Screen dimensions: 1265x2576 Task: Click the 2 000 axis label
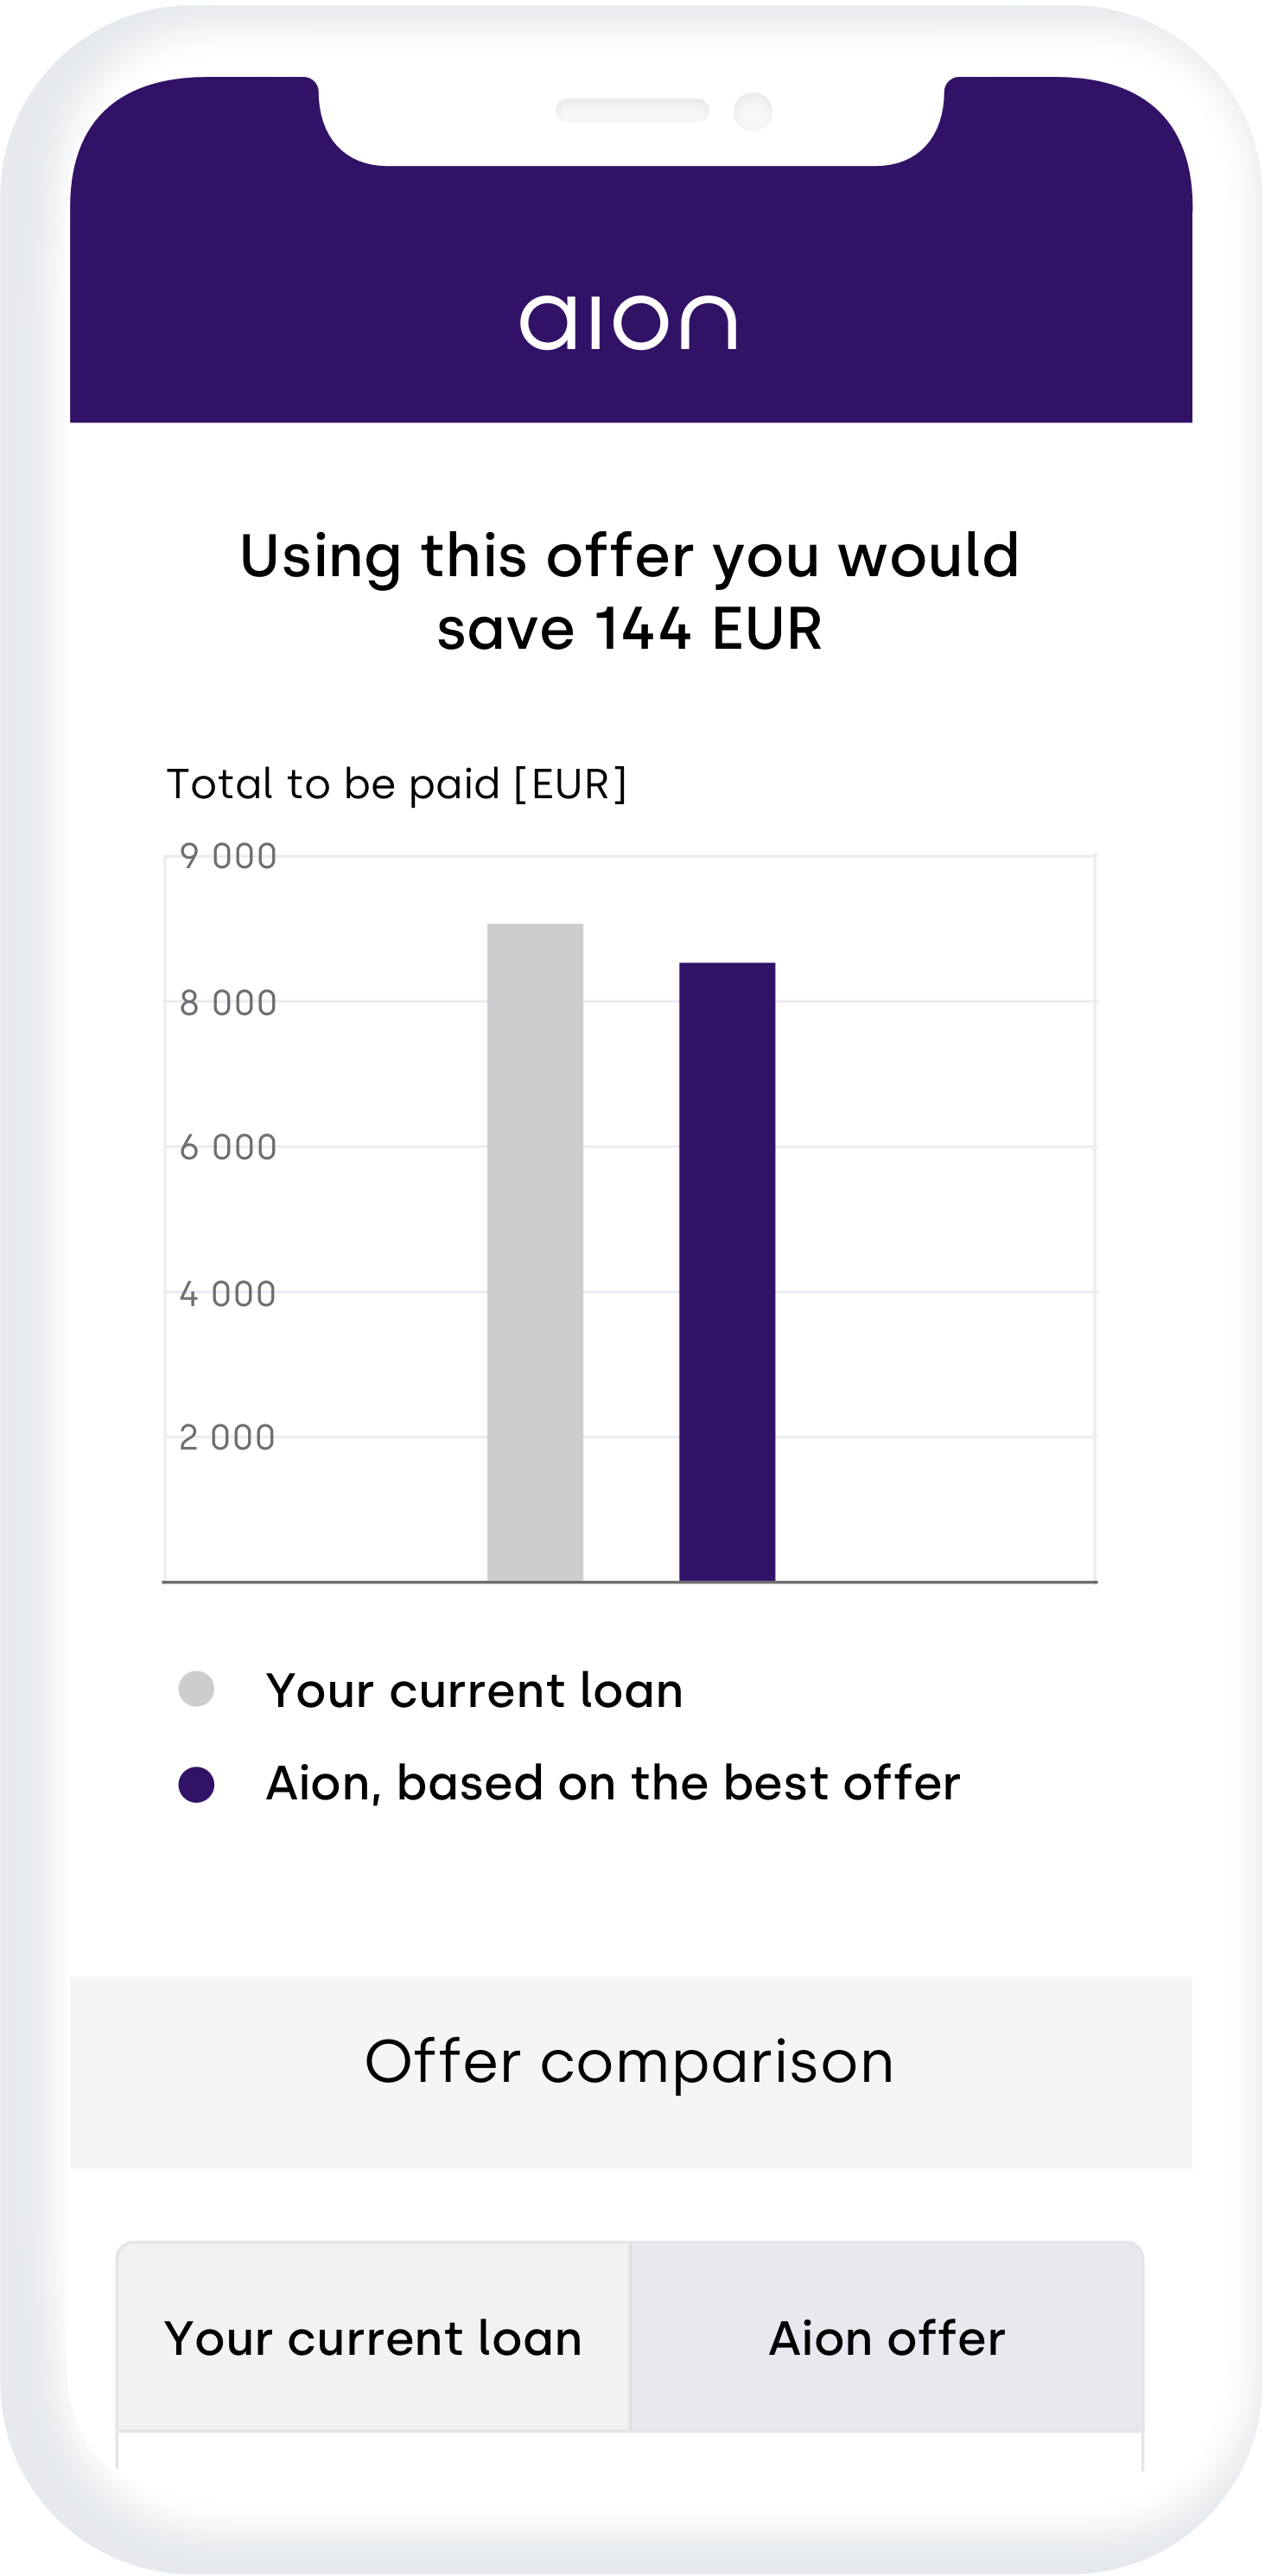[228, 1438]
